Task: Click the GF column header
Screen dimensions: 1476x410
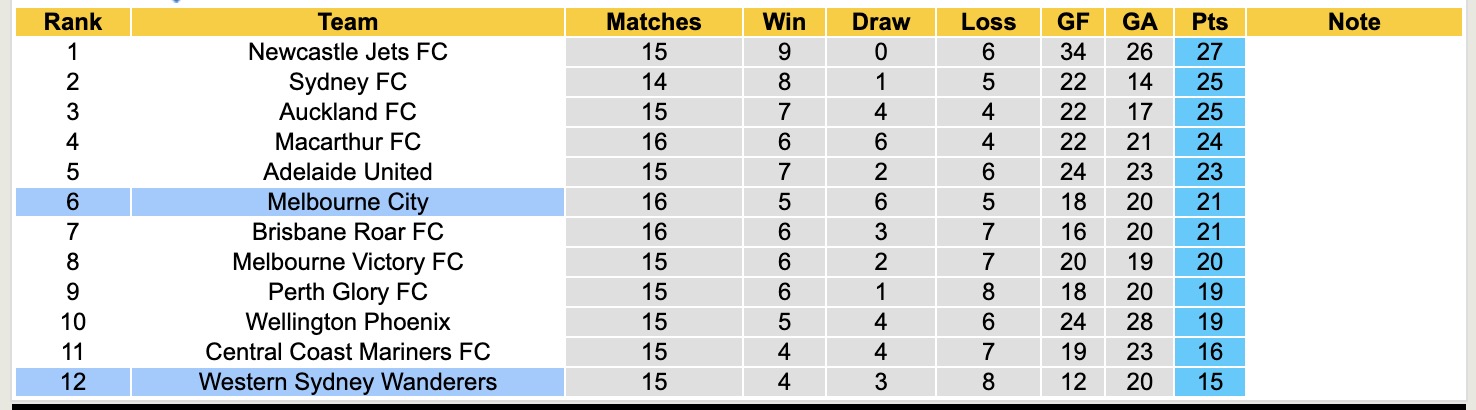Action: click(1073, 22)
